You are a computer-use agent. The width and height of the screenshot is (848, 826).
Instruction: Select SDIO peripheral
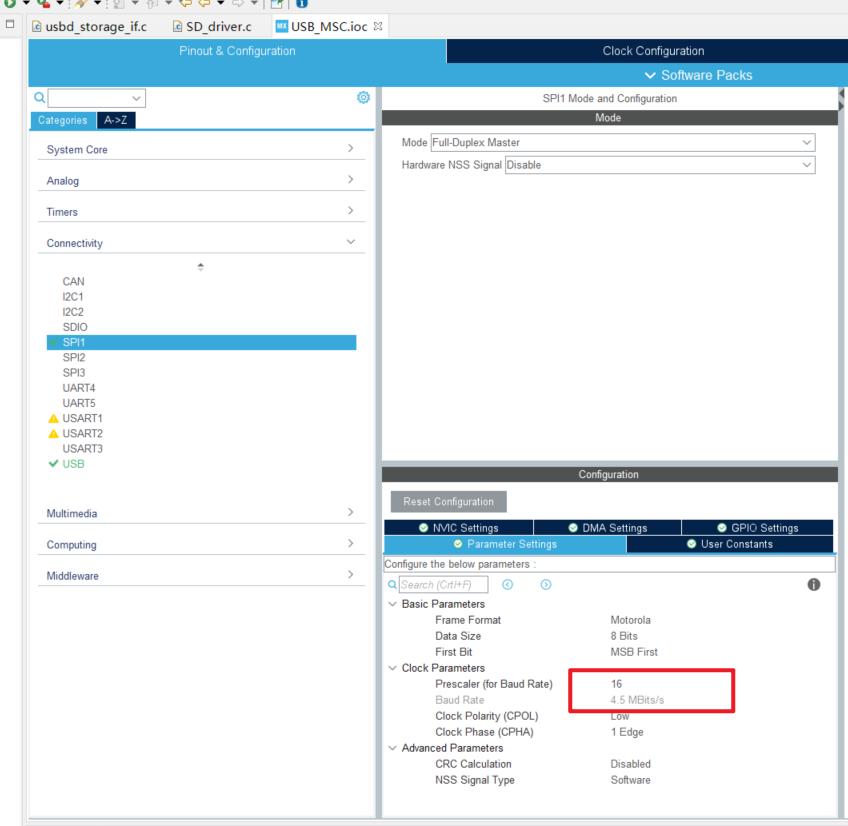(x=75, y=327)
